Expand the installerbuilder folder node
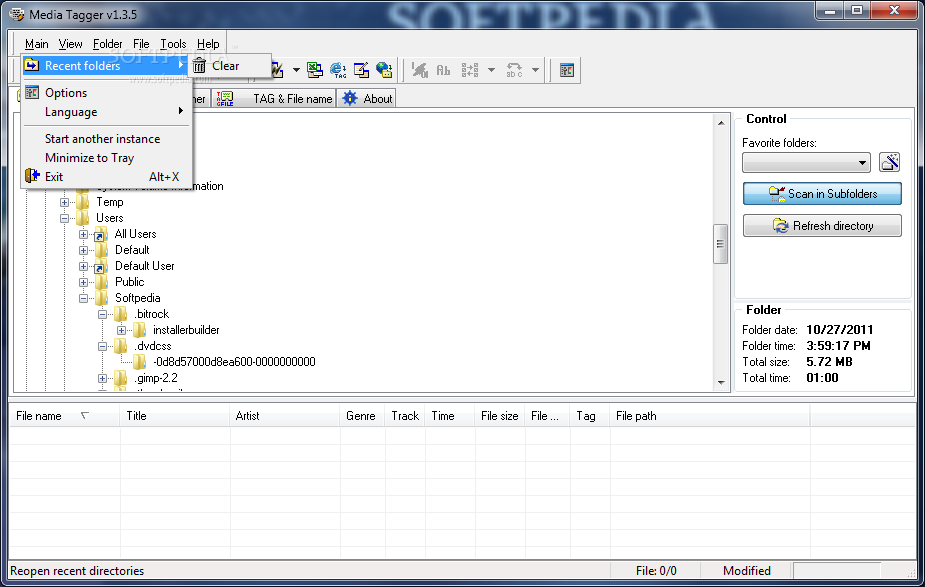 click(121, 330)
